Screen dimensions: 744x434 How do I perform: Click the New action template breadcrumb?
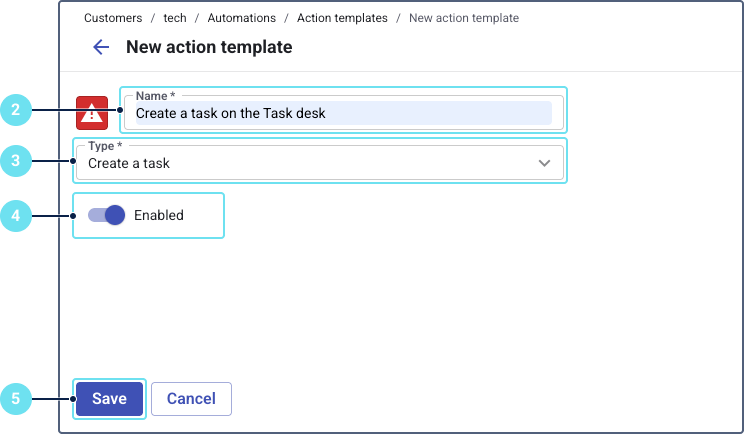[x=463, y=18]
